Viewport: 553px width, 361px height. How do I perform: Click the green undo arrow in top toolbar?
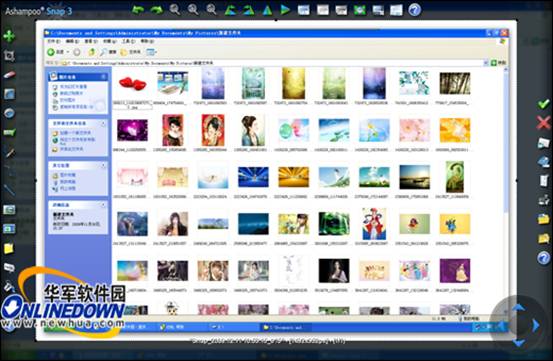pos(138,9)
